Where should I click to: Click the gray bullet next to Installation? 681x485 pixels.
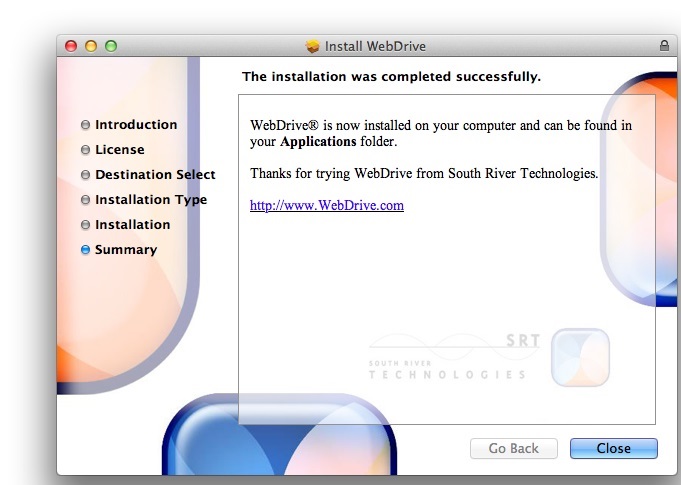click(86, 224)
